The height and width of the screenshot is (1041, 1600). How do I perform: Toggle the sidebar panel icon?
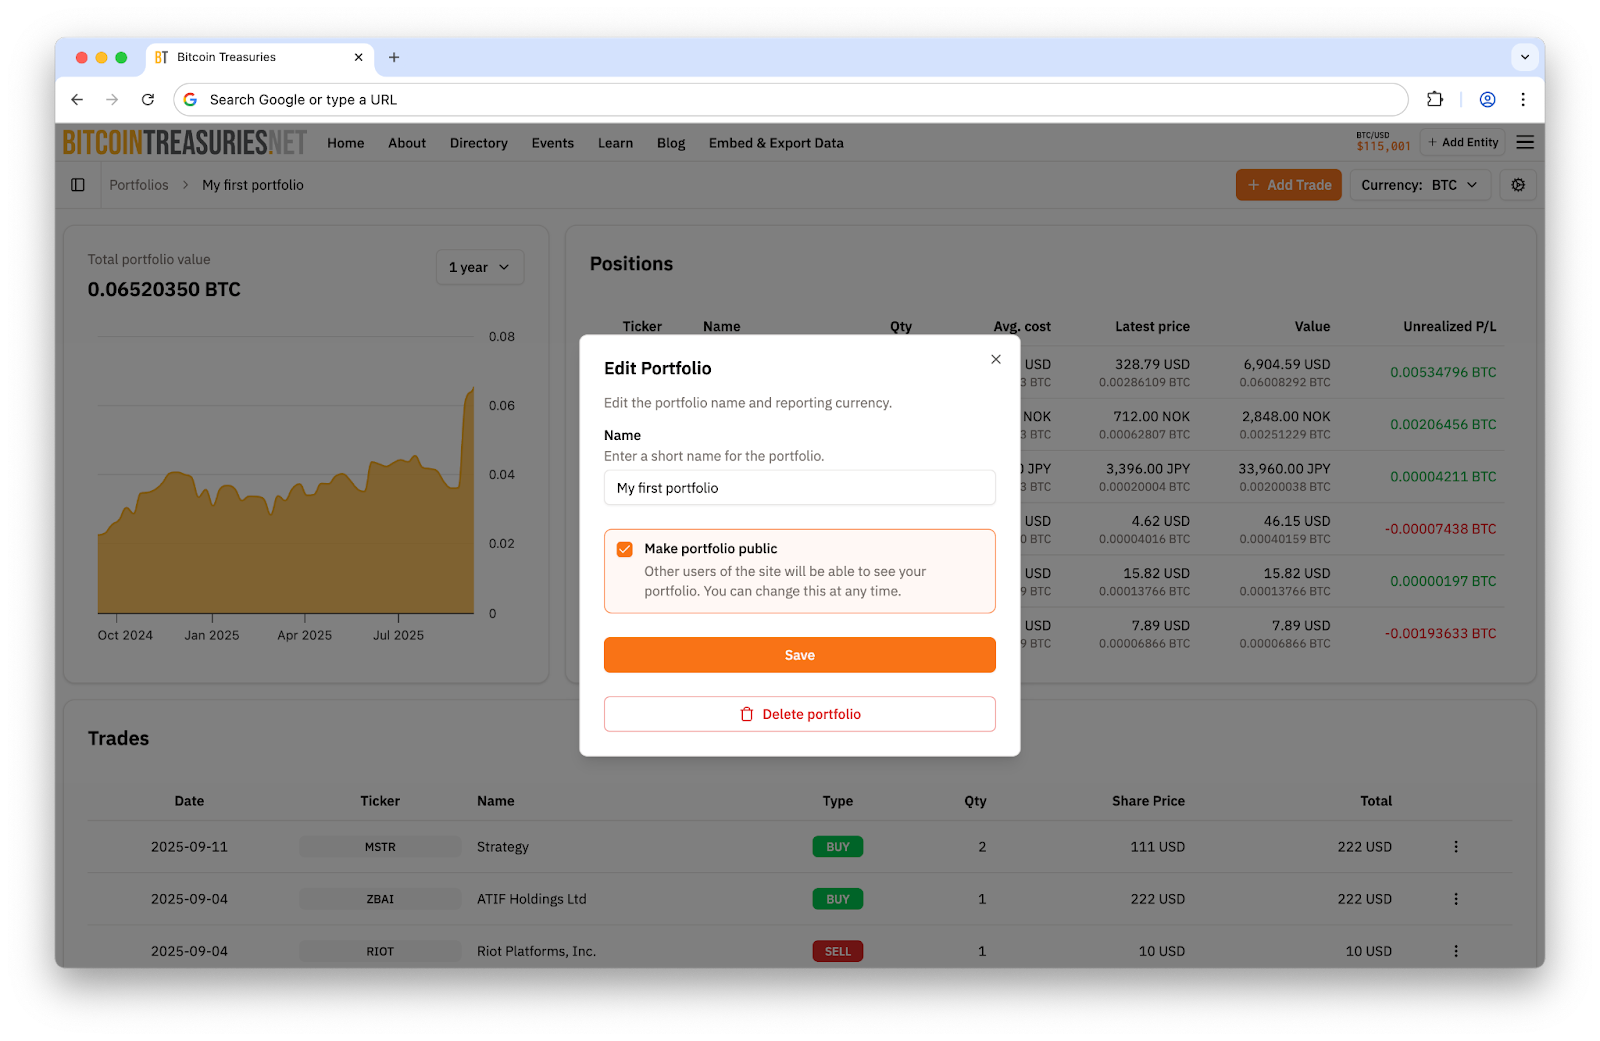(78, 185)
